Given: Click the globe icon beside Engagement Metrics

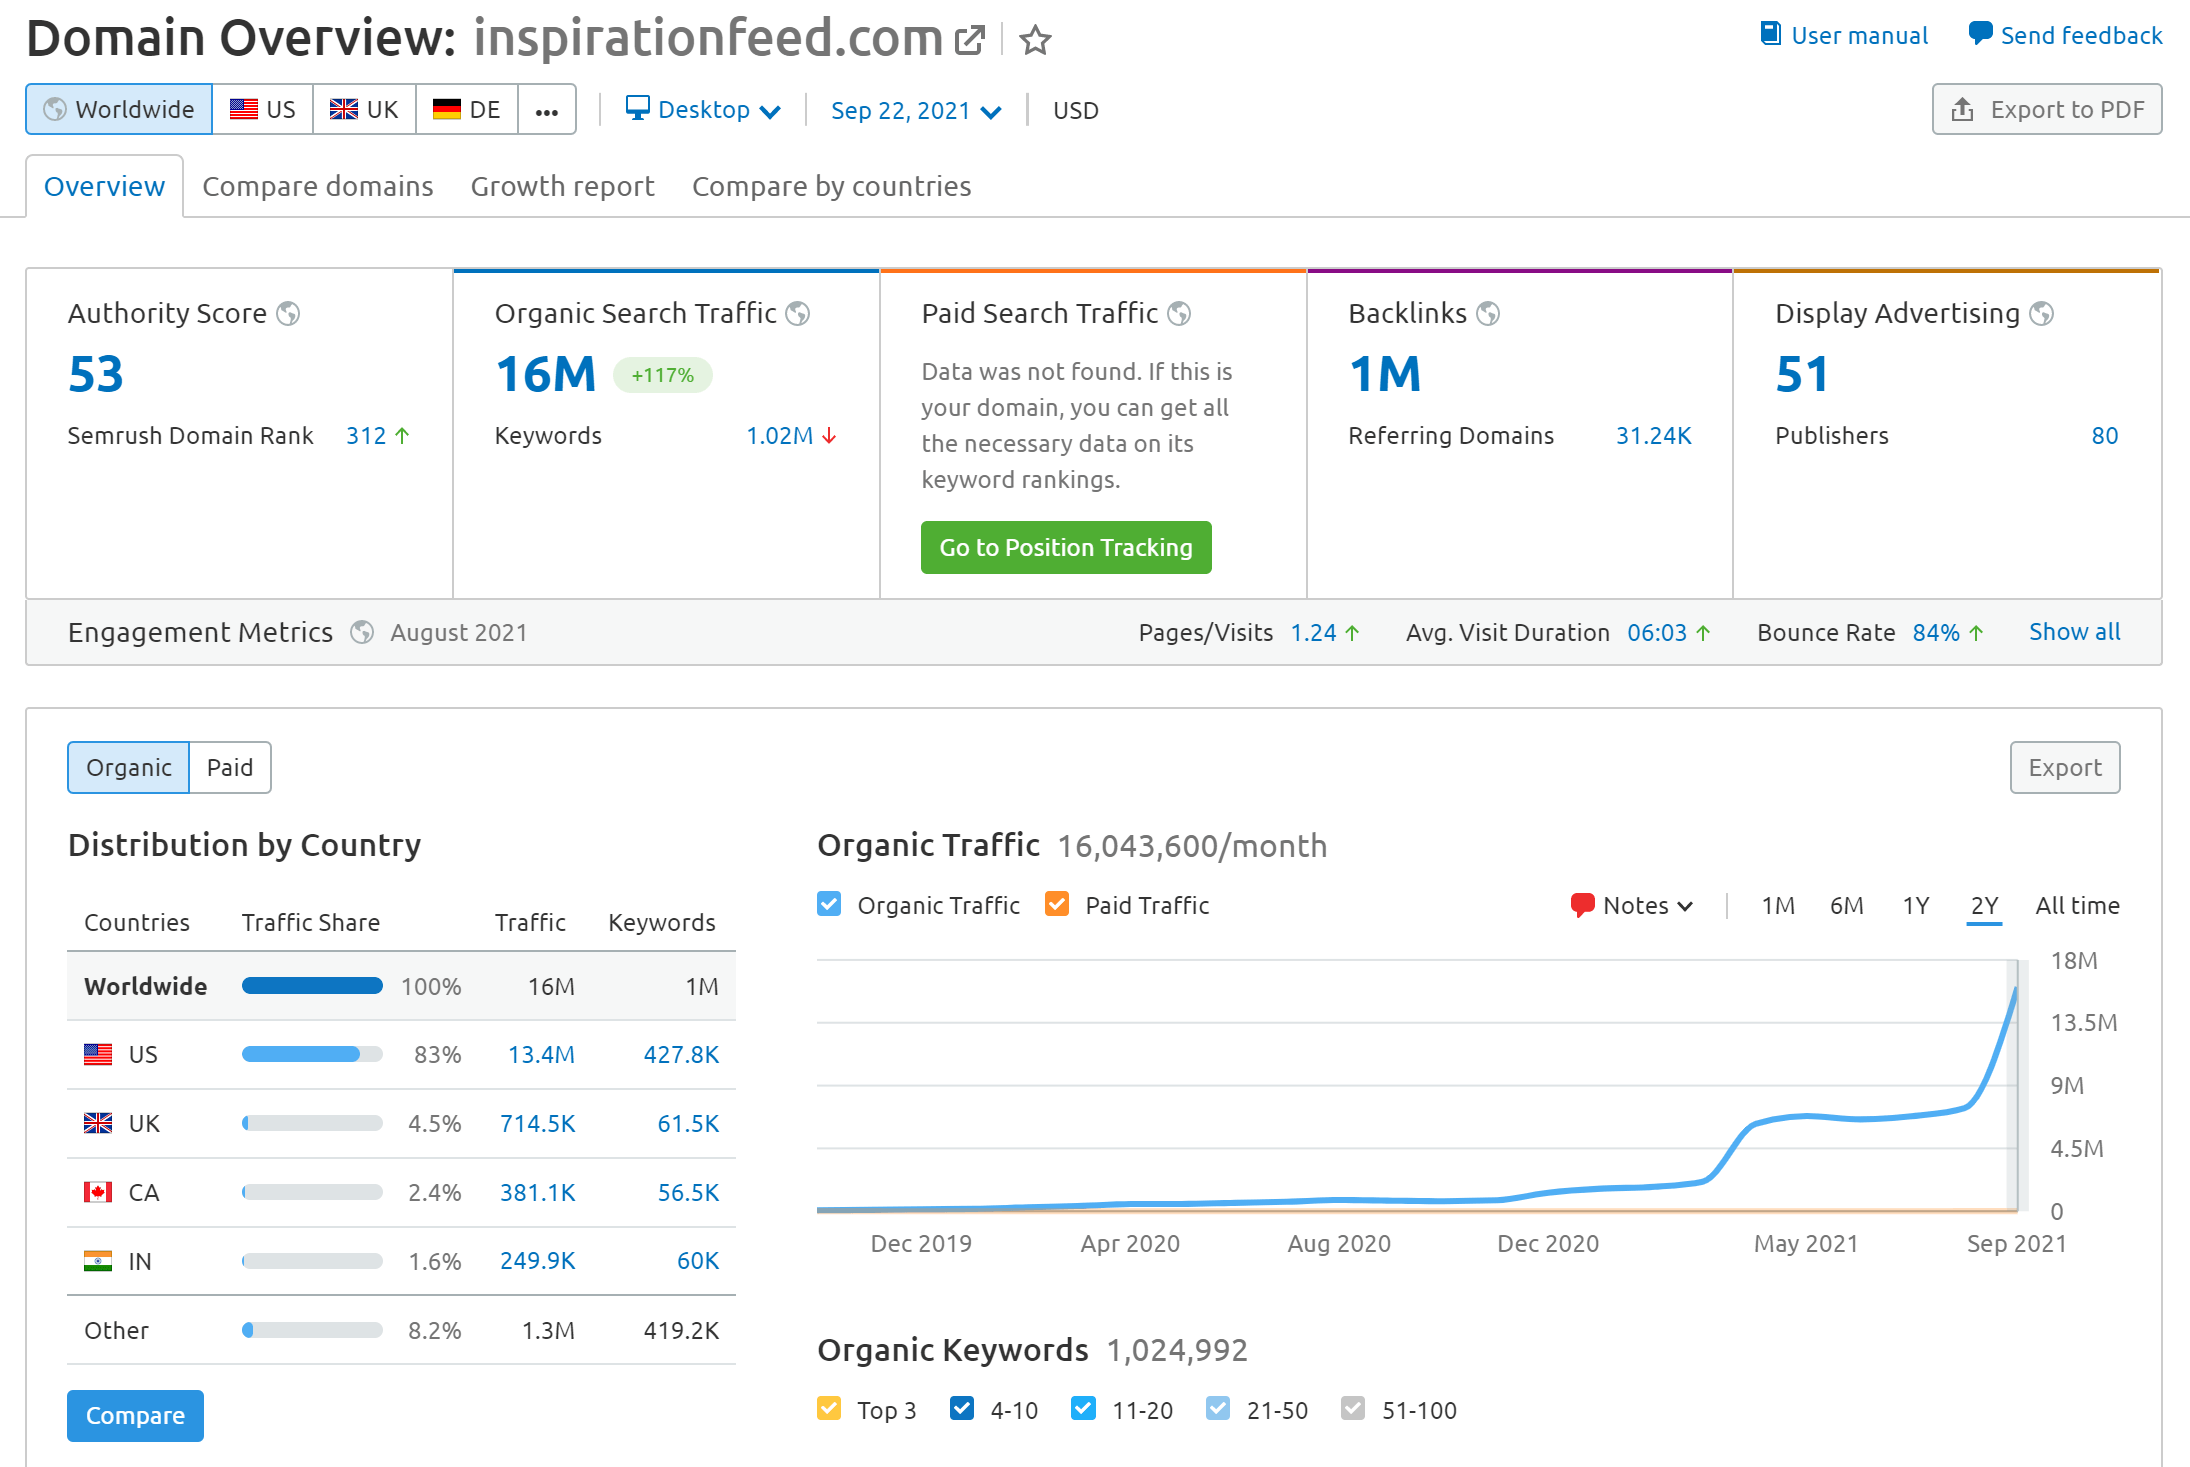Looking at the screenshot, I should click(x=362, y=632).
